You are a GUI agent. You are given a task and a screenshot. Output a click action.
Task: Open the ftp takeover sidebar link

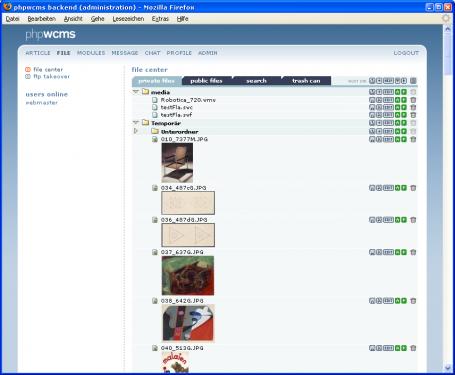coord(52,76)
